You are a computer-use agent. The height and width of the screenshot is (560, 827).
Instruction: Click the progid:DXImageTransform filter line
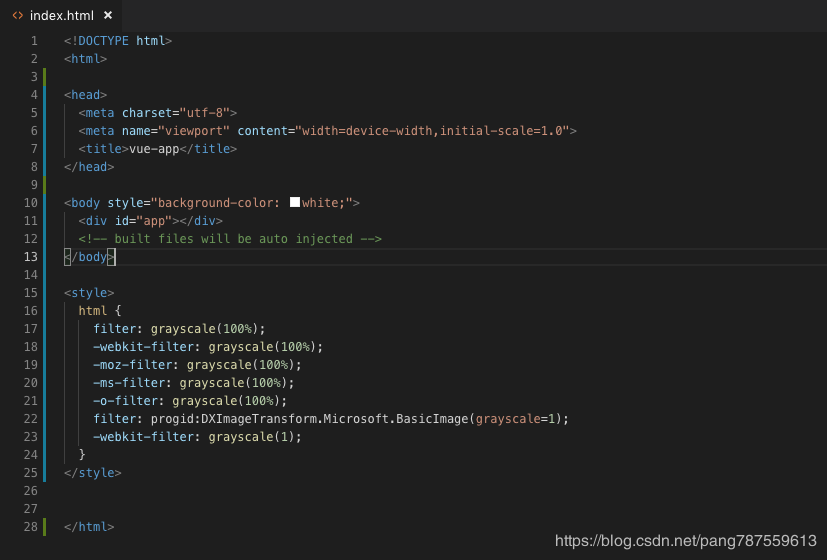pyautogui.click(x=331, y=419)
